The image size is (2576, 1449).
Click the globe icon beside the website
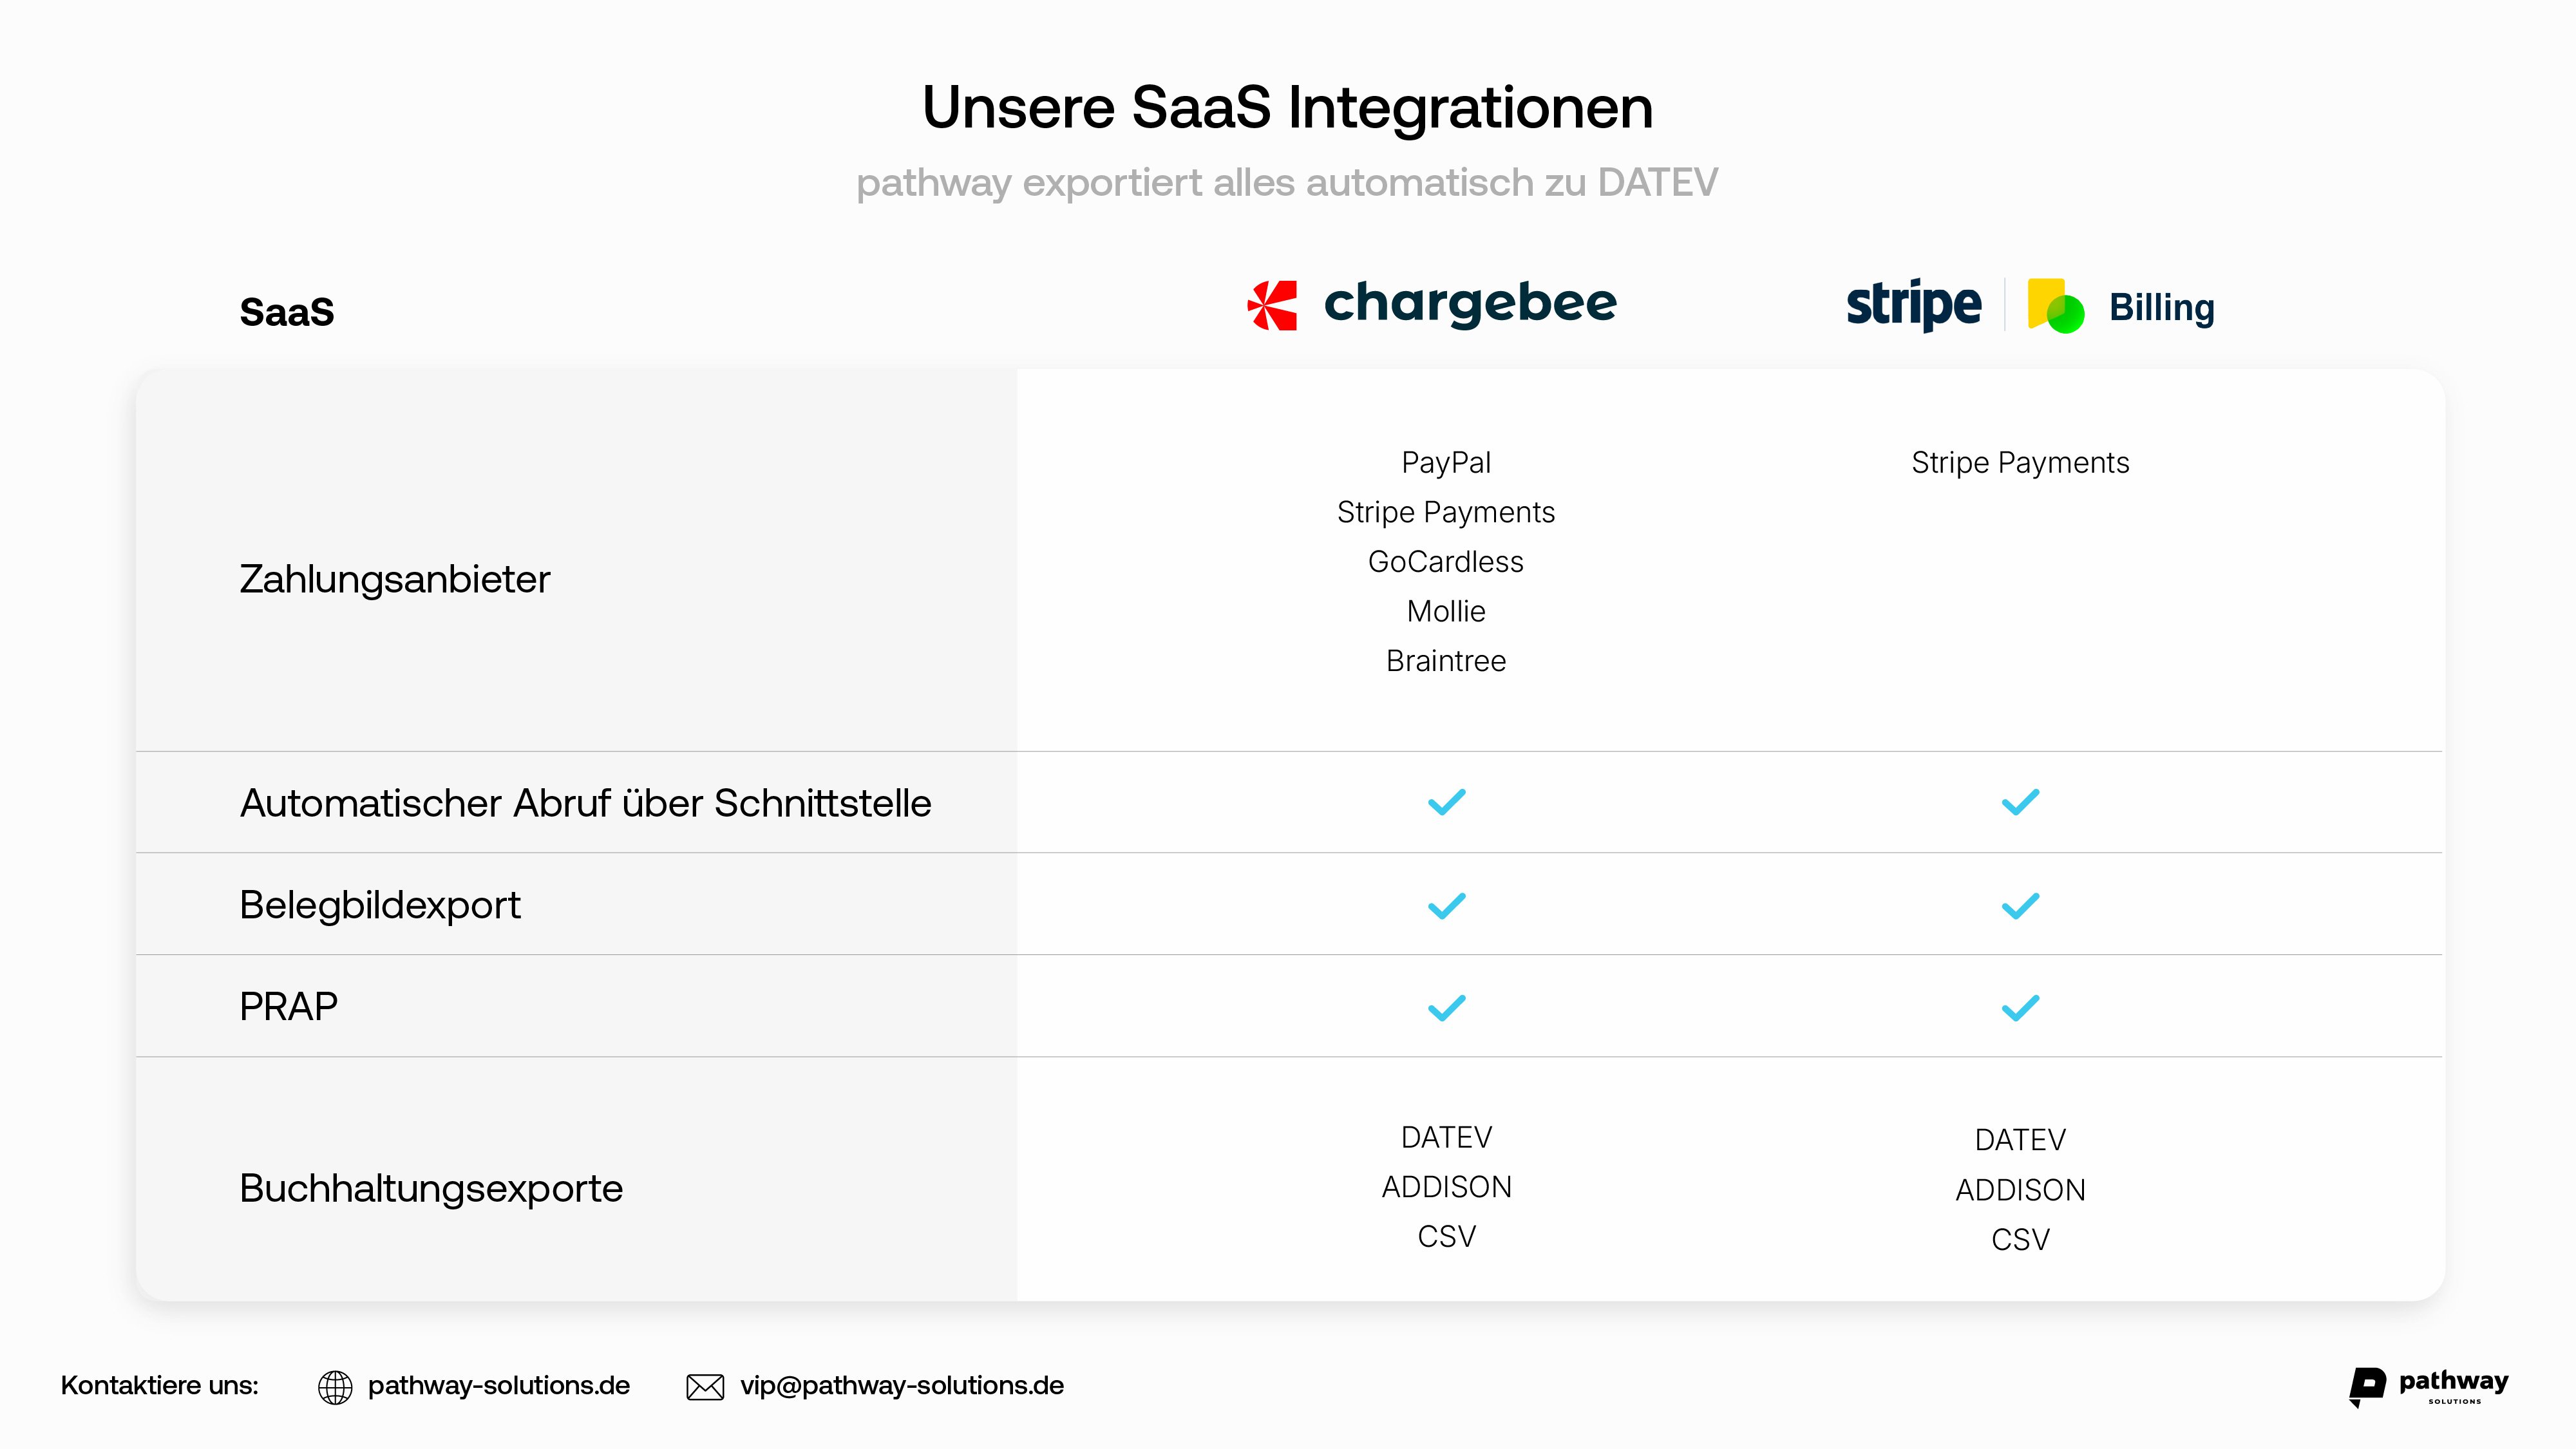335,1386
